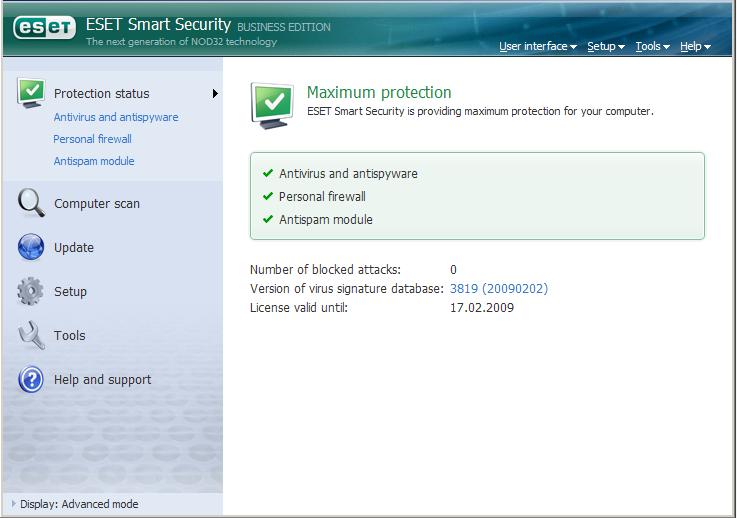Image resolution: width=737 pixels, height=518 pixels.
Task: Click ESET Smart Security title text
Action: click(158, 24)
